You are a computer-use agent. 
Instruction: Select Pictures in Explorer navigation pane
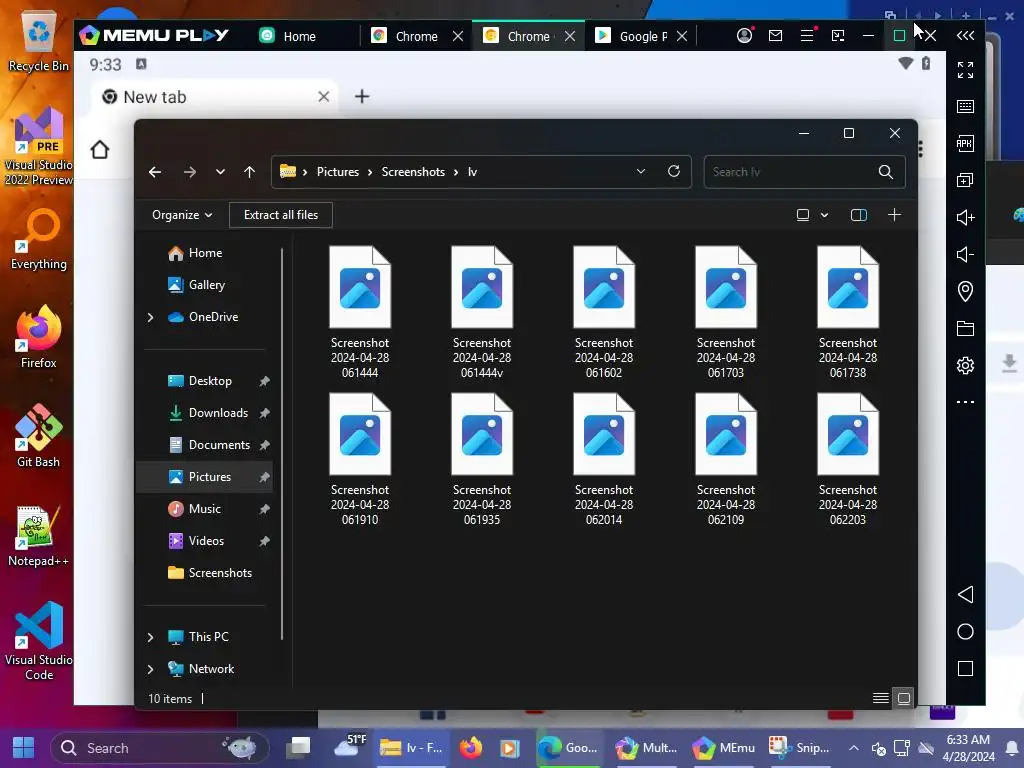pyautogui.click(x=204, y=477)
